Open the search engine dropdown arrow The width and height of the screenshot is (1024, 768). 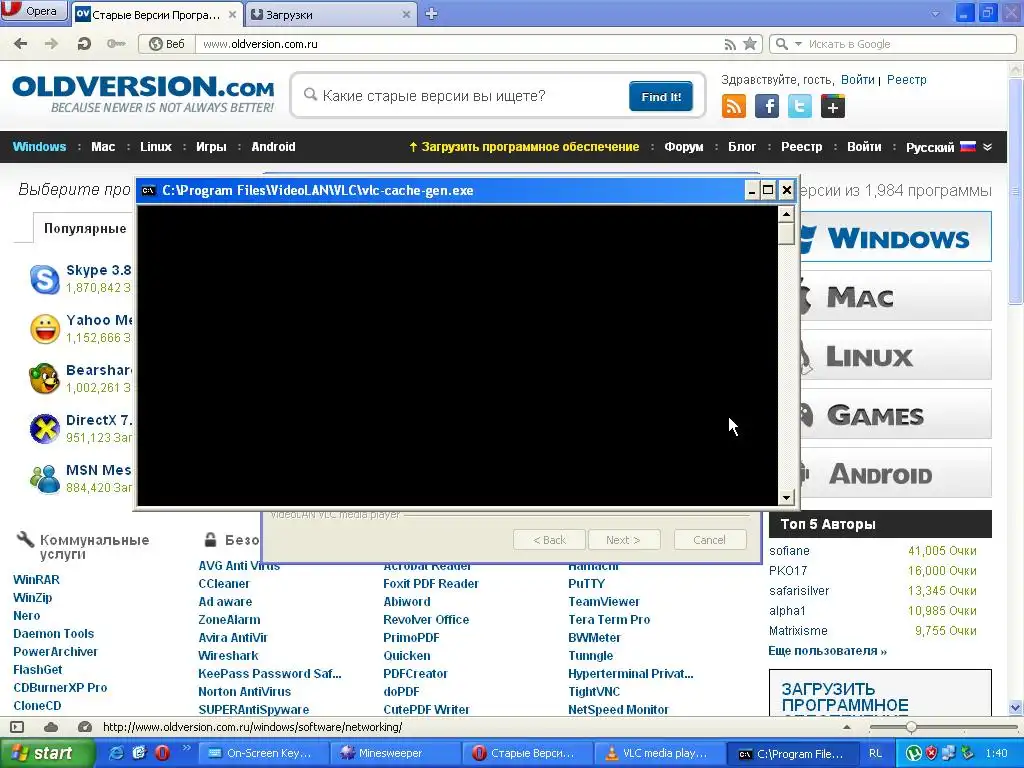pyautogui.click(x=797, y=44)
